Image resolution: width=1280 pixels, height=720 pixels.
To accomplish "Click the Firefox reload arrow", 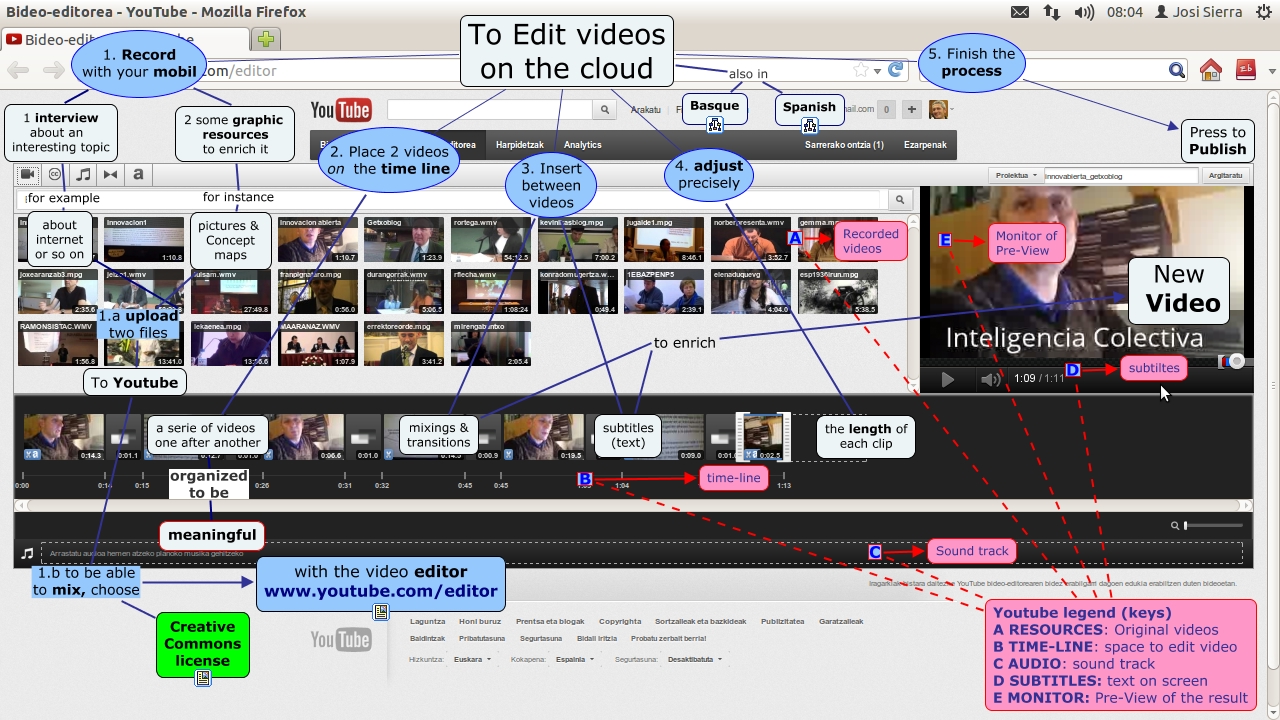I will coord(896,70).
